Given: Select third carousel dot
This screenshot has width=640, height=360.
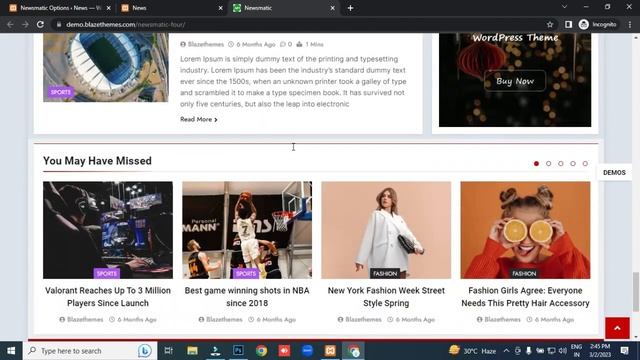Looking at the screenshot, I should coord(561,163).
